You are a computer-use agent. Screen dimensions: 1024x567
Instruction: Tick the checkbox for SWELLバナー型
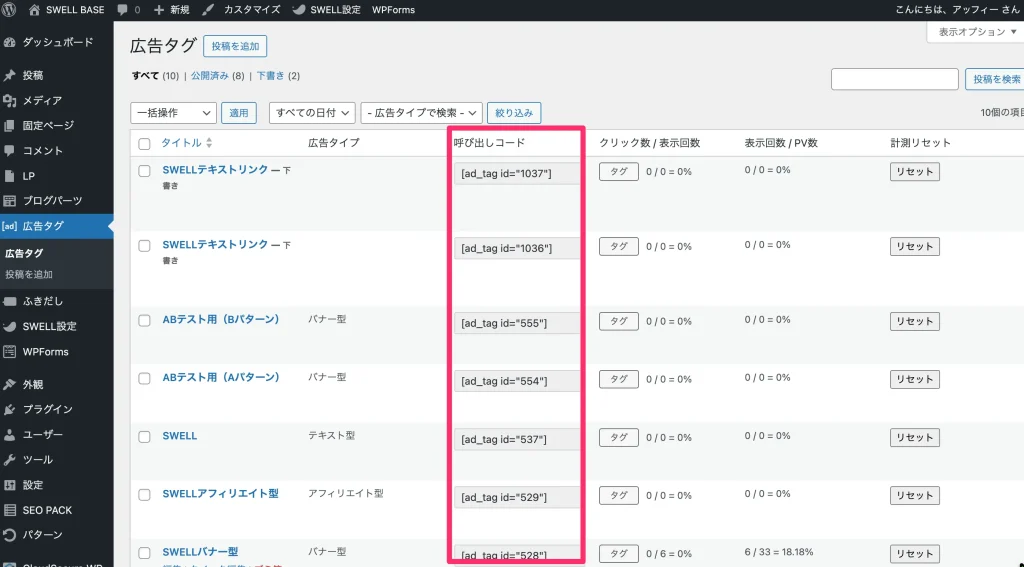pos(144,553)
